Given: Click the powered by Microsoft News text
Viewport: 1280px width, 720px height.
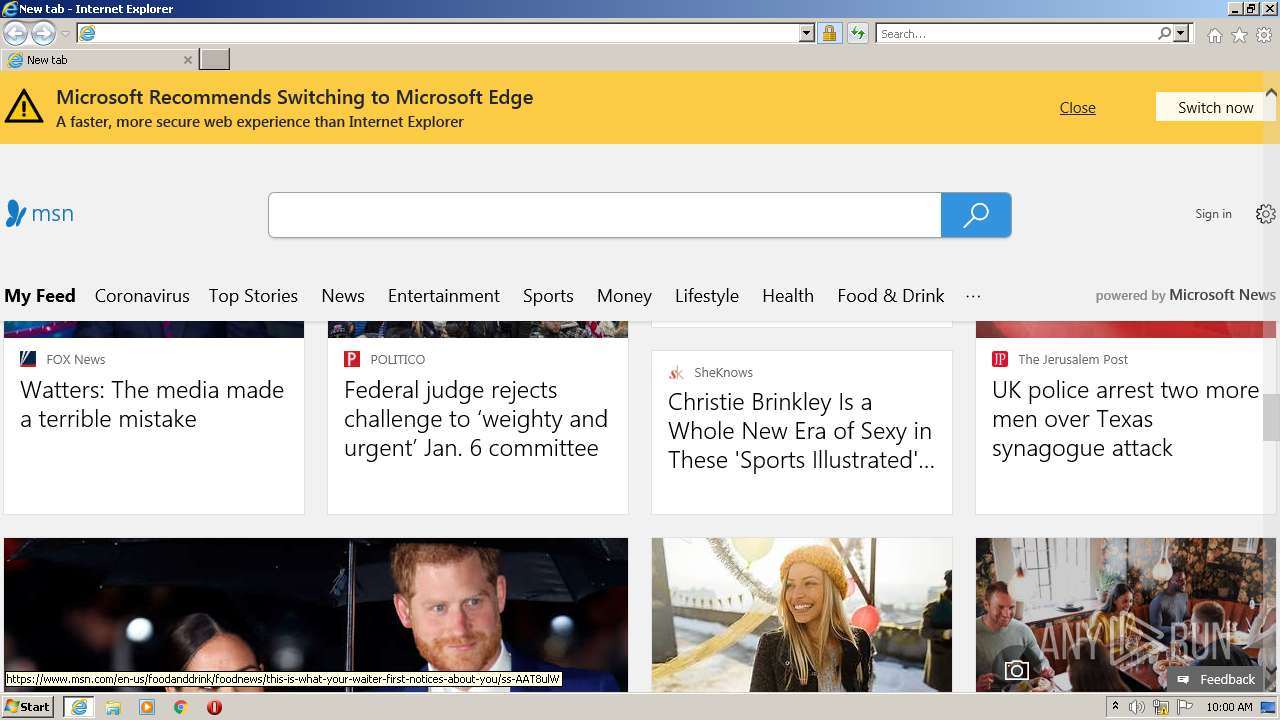Looking at the screenshot, I should (1185, 295).
